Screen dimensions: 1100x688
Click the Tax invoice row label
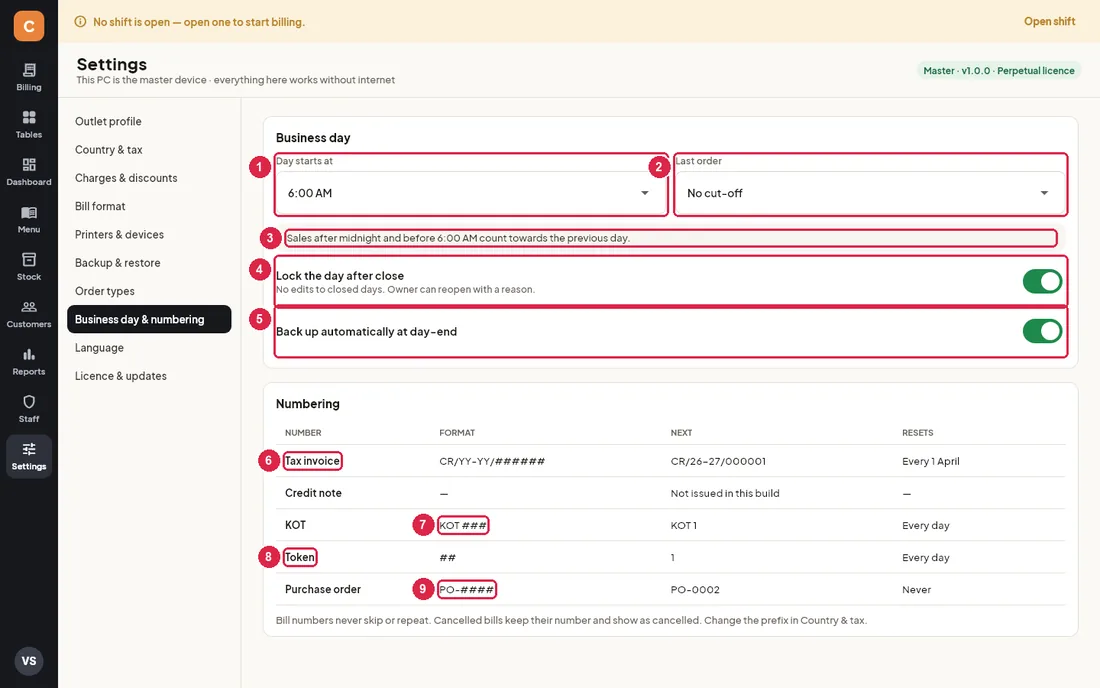tap(312, 461)
